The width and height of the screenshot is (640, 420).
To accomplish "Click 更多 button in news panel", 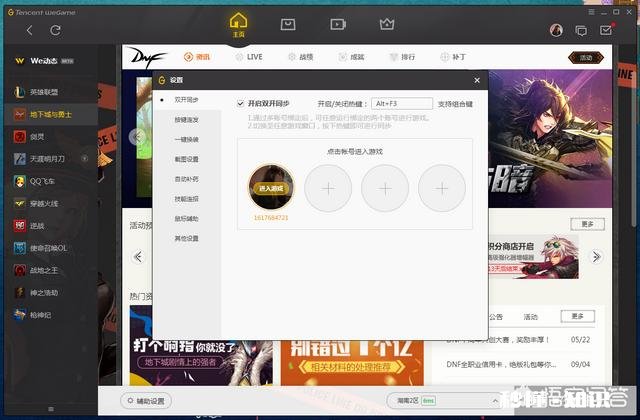I will [578, 316].
